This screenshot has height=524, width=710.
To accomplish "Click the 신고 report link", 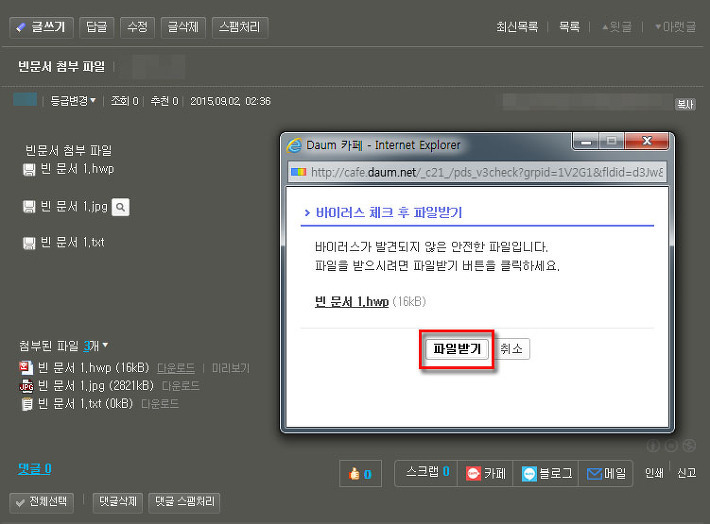I will (686, 473).
